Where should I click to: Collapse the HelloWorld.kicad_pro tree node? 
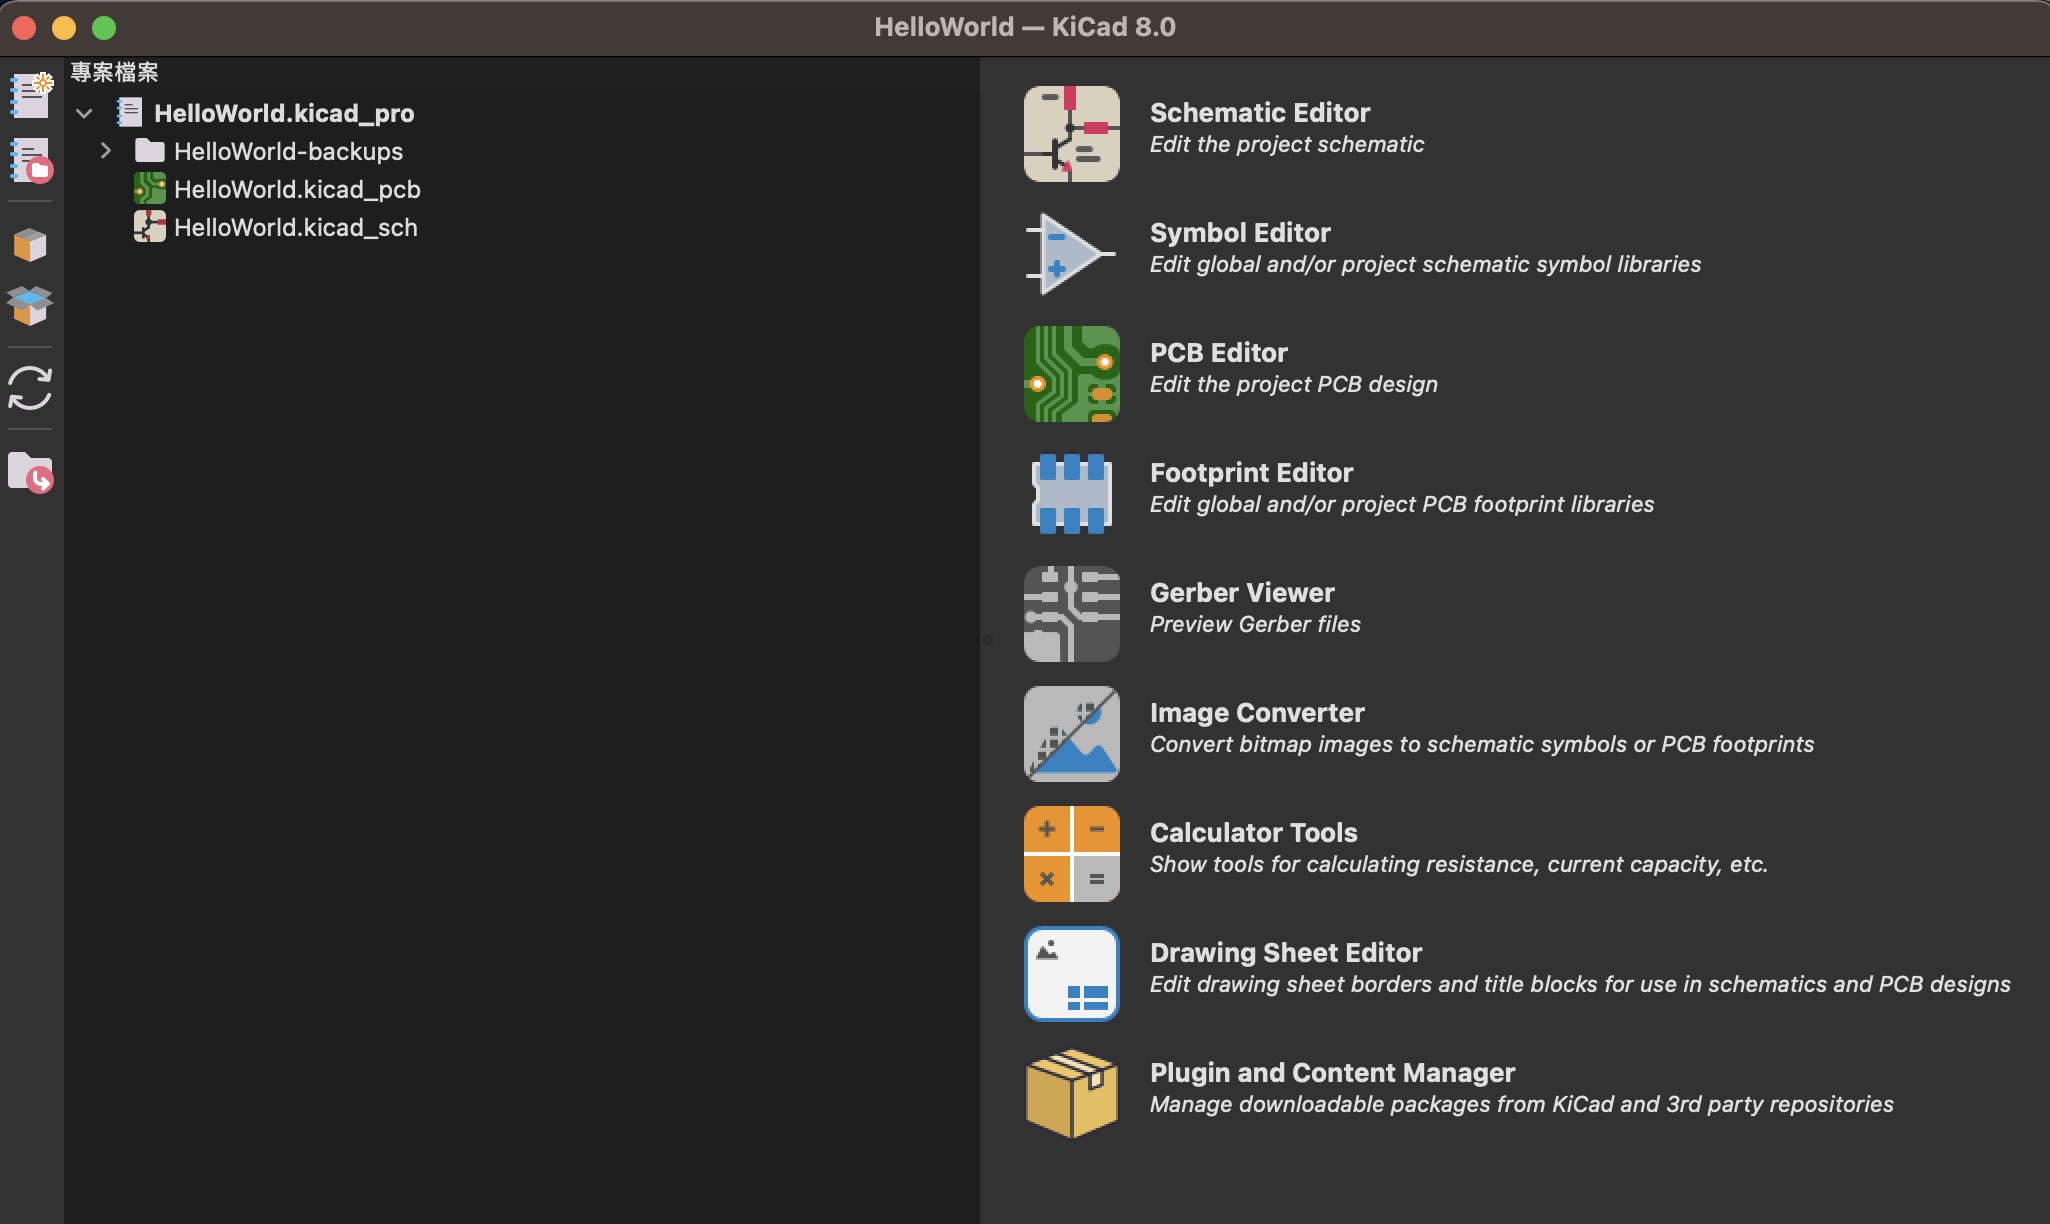click(84, 113)
